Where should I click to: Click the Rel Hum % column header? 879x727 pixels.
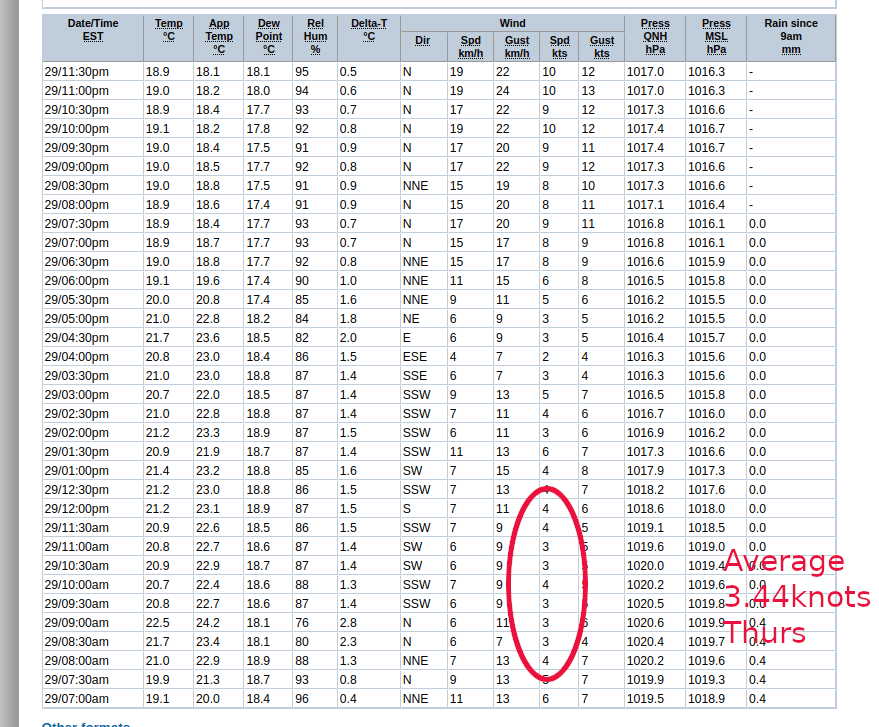coord(315,36)
